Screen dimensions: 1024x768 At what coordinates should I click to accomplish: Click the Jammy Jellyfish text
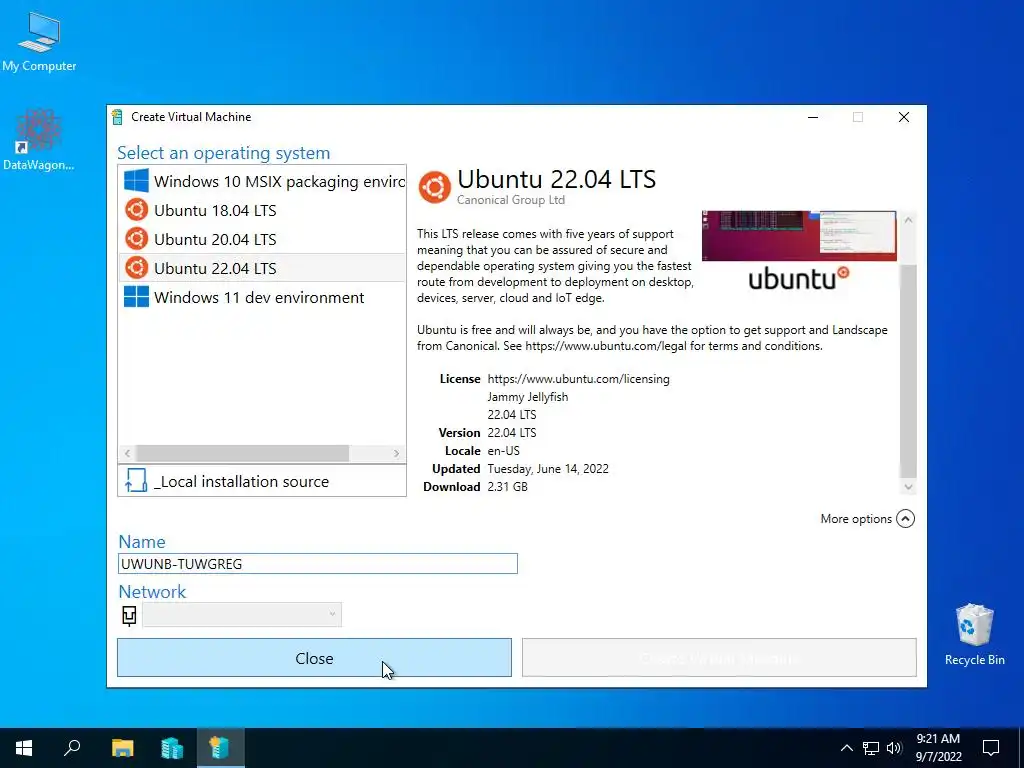coord(528,396)
